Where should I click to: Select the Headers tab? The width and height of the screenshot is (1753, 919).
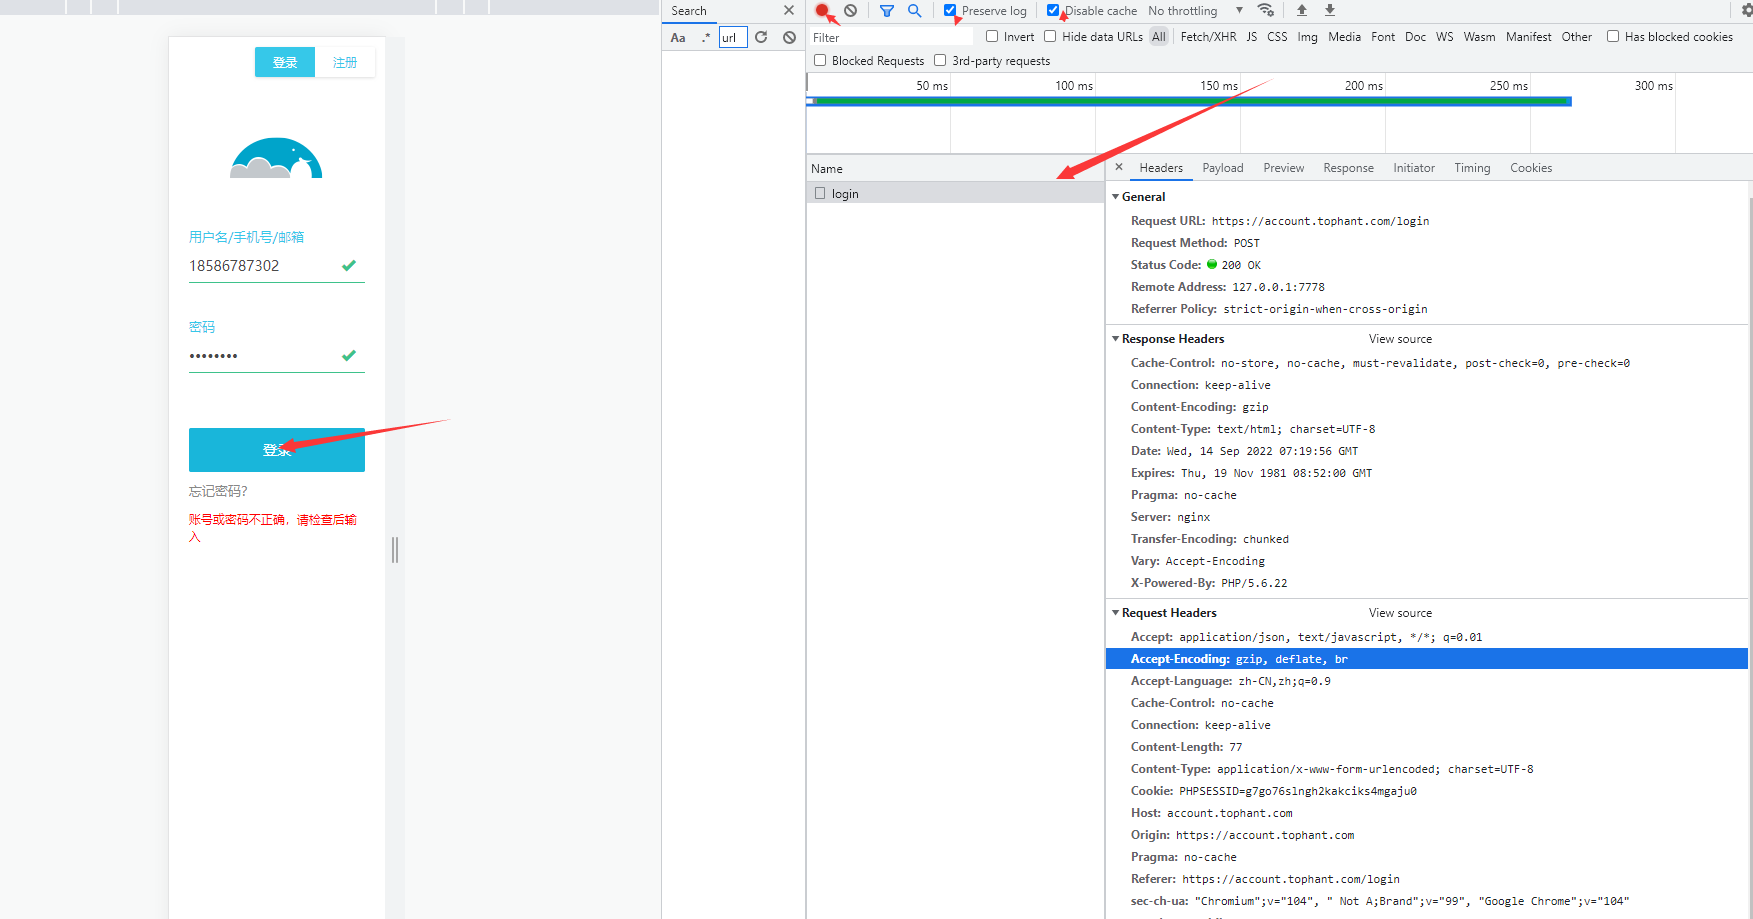tap(1161, 168)
